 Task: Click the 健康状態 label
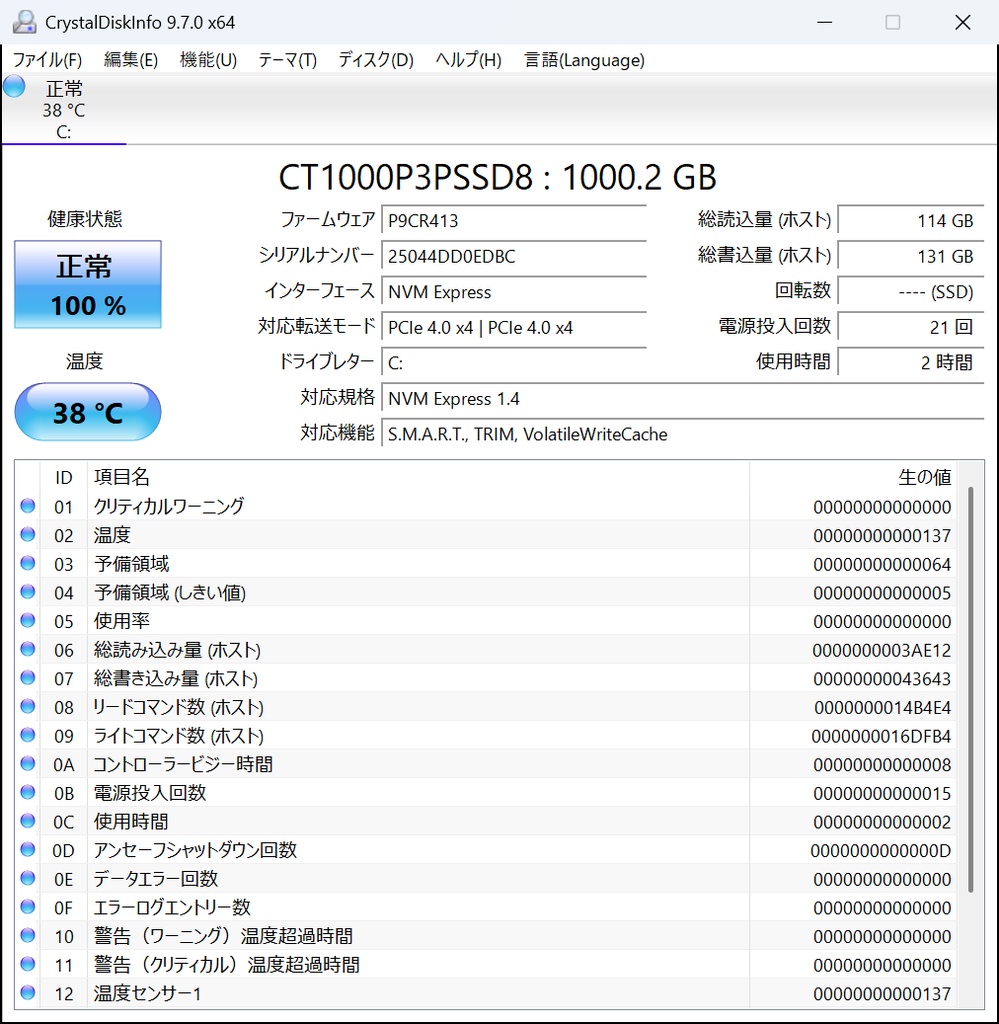tap(85, 219)
